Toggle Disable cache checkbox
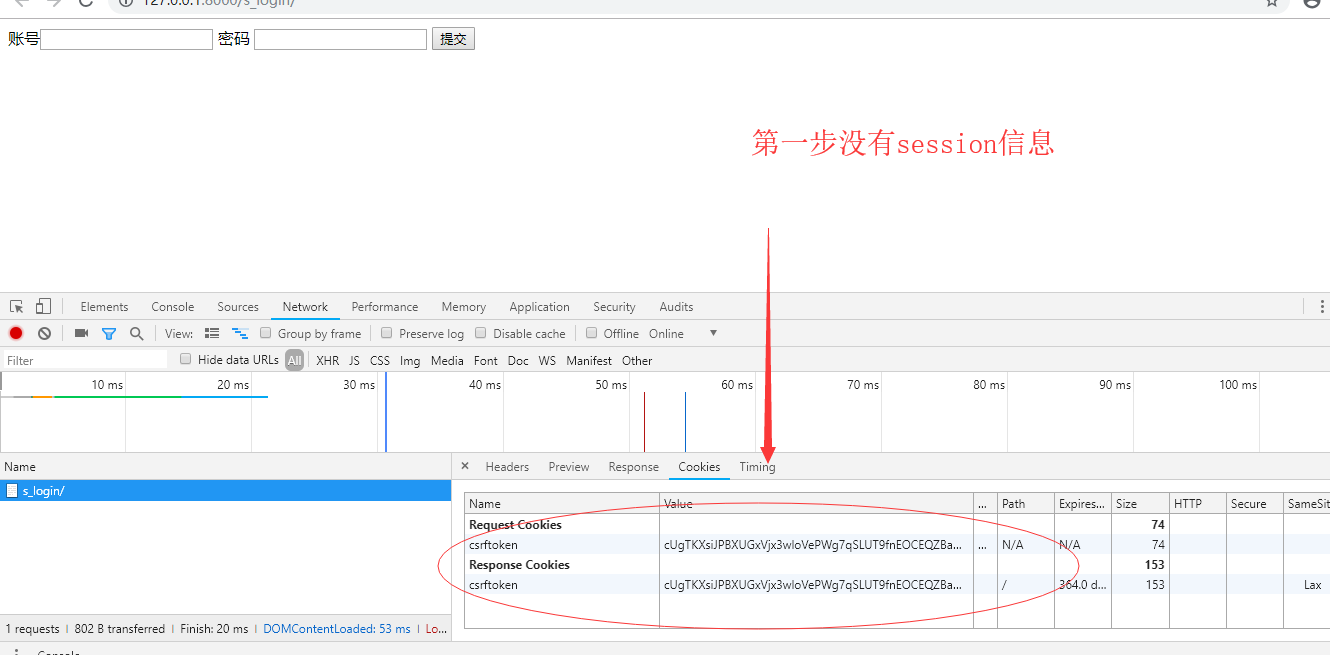The image size is (1330, 655). [481, 333]
